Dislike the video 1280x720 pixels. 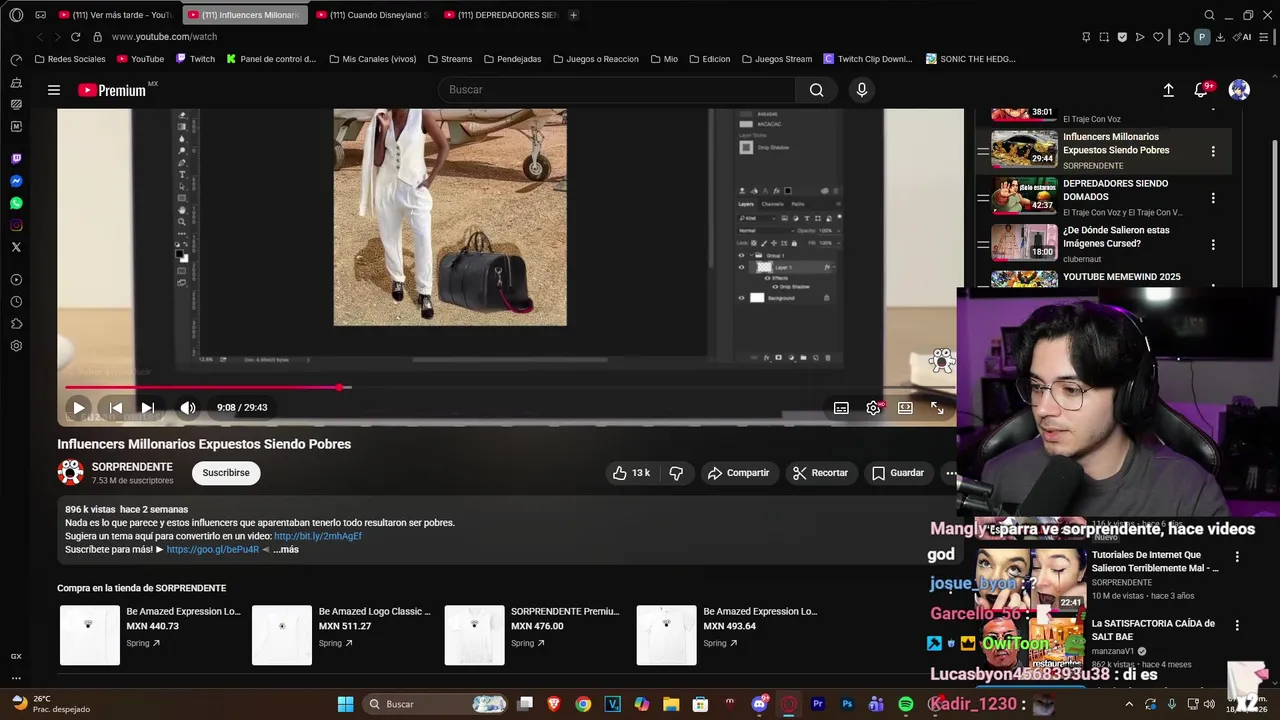point(676,473)
